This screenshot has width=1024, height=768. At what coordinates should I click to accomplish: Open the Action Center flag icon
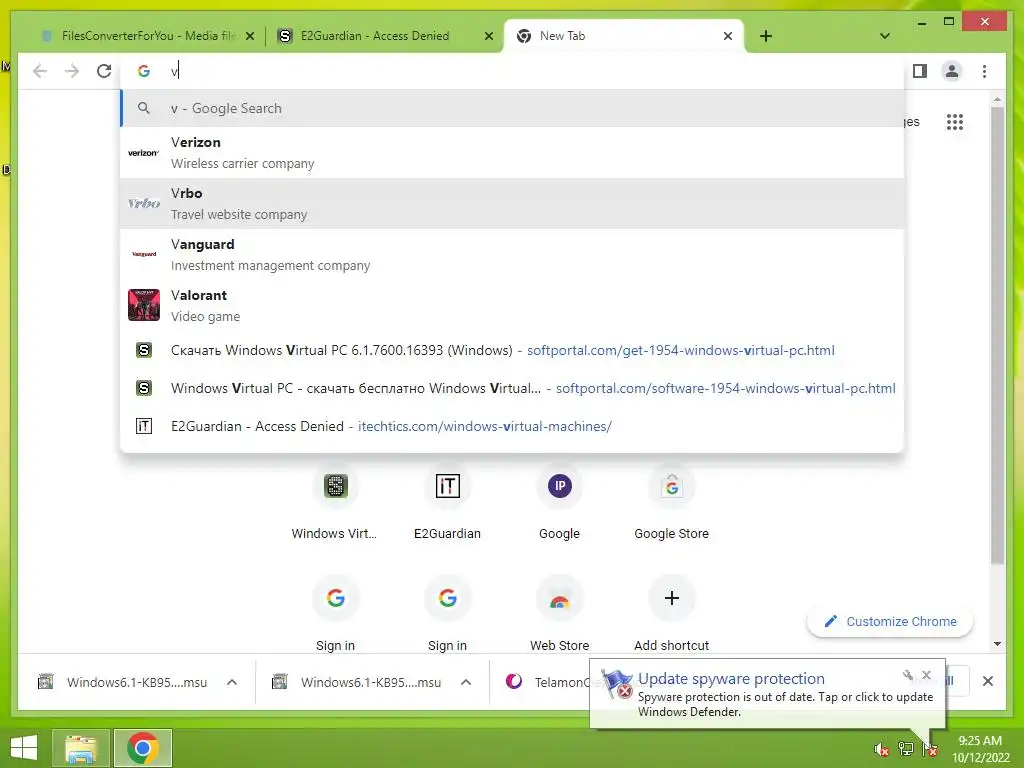pos(930,749)
